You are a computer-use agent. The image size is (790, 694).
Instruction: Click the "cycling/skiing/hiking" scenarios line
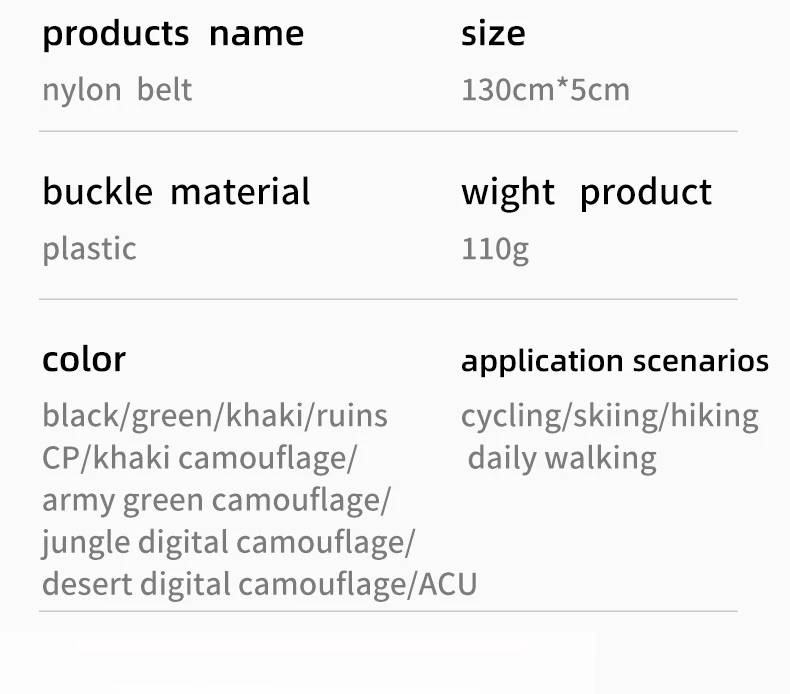tap(609, 415)
